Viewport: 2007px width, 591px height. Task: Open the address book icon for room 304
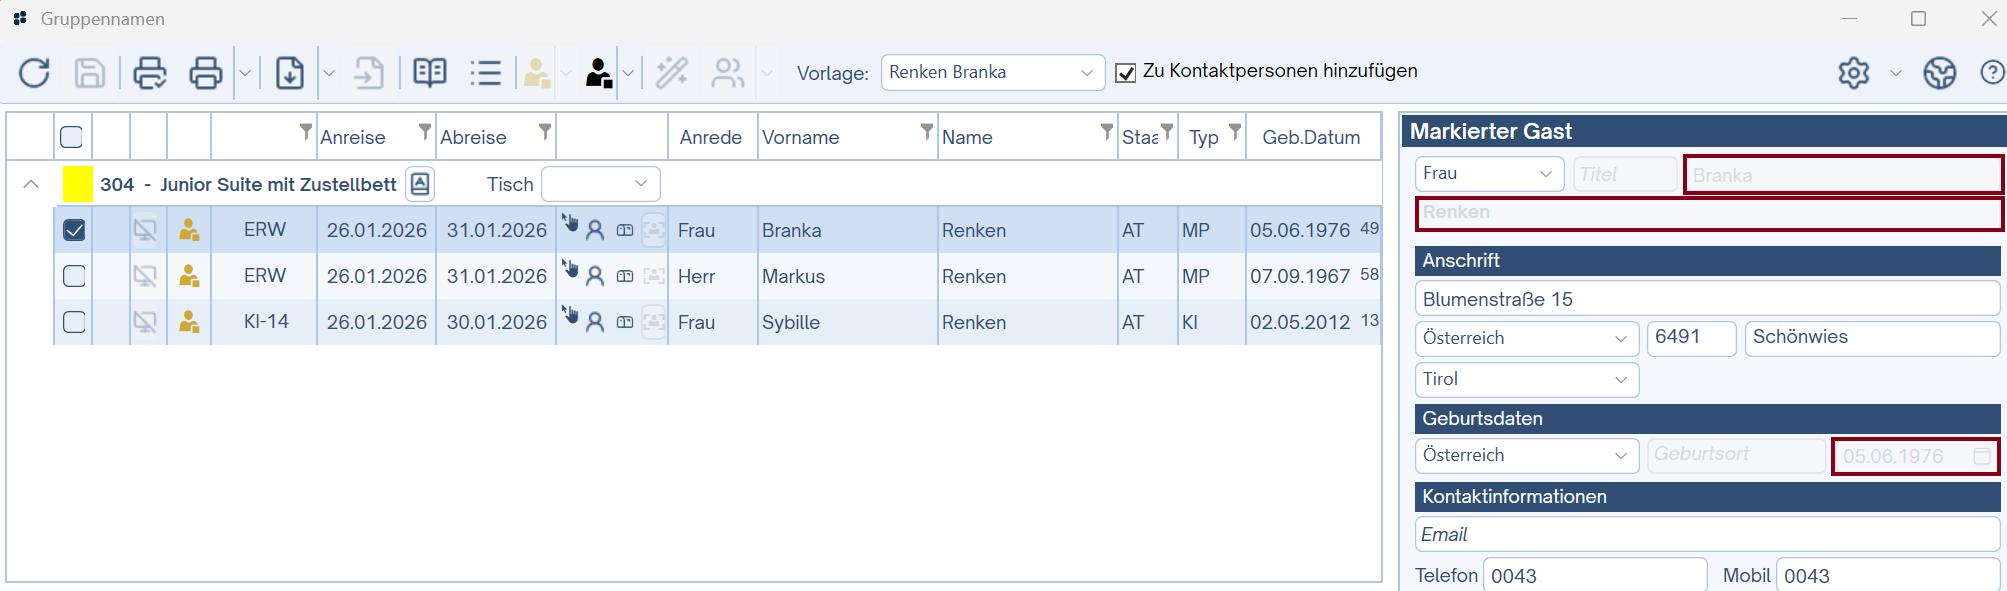coord(420,184)
